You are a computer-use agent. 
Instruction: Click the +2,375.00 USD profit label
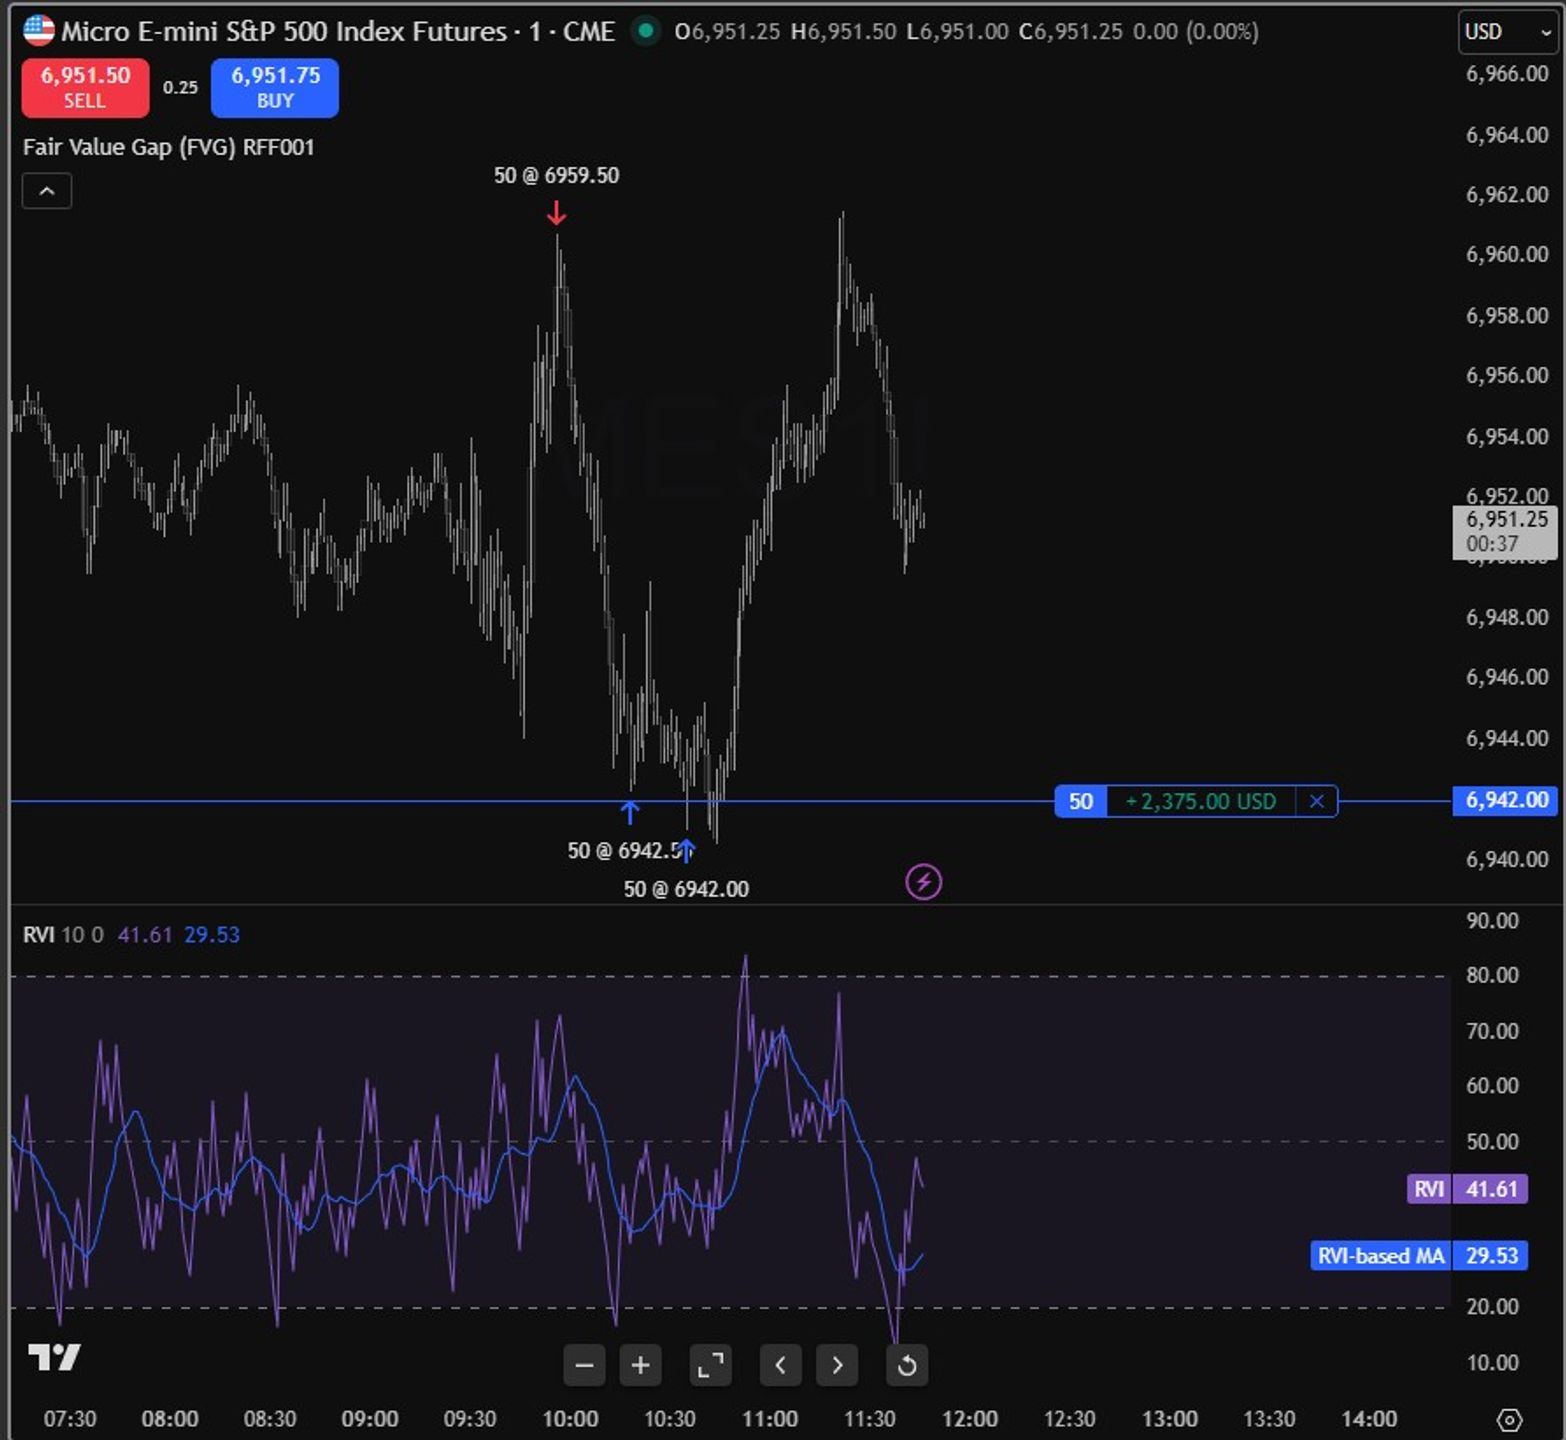(x=1201, y=801)
